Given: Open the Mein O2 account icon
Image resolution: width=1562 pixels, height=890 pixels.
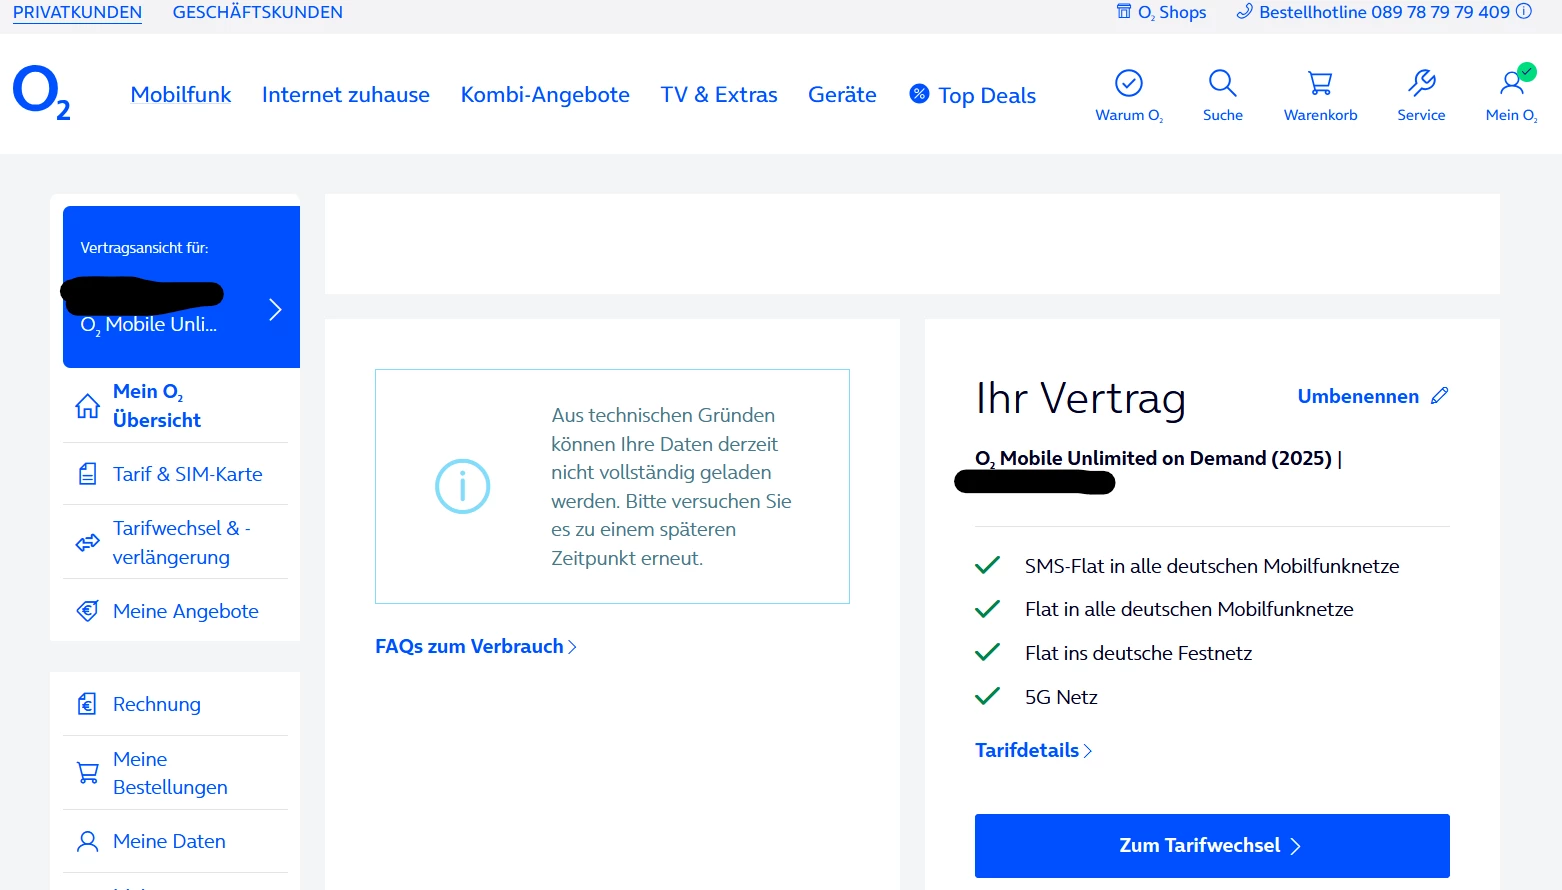Looking at the screenshot, I should (x=1512, y=81).
